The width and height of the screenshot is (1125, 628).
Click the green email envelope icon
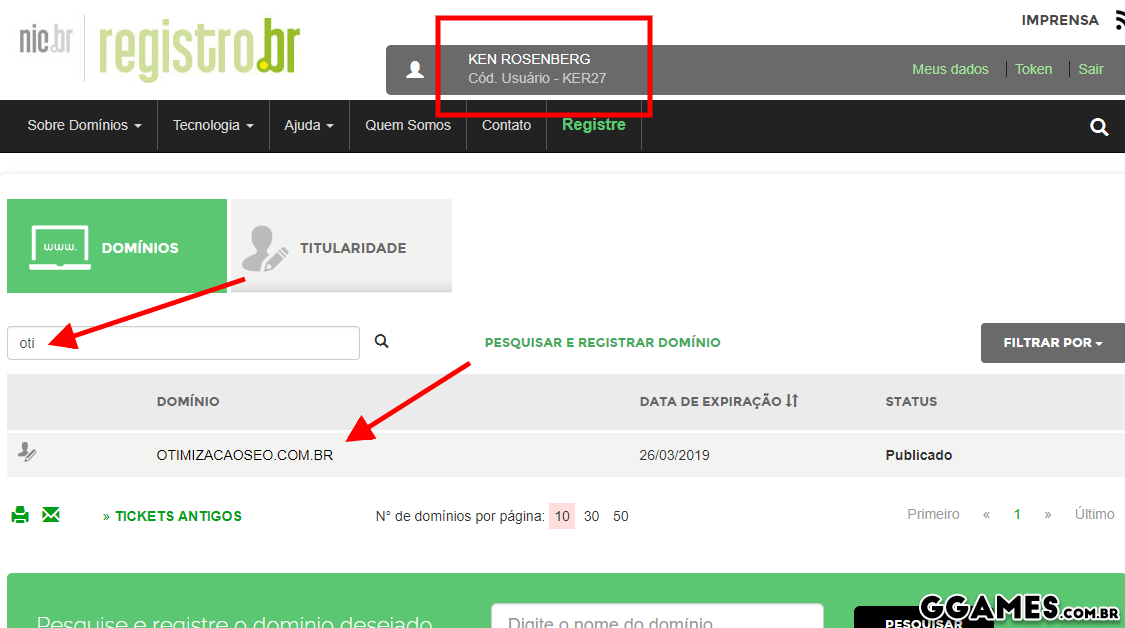(x=51, y=515)
